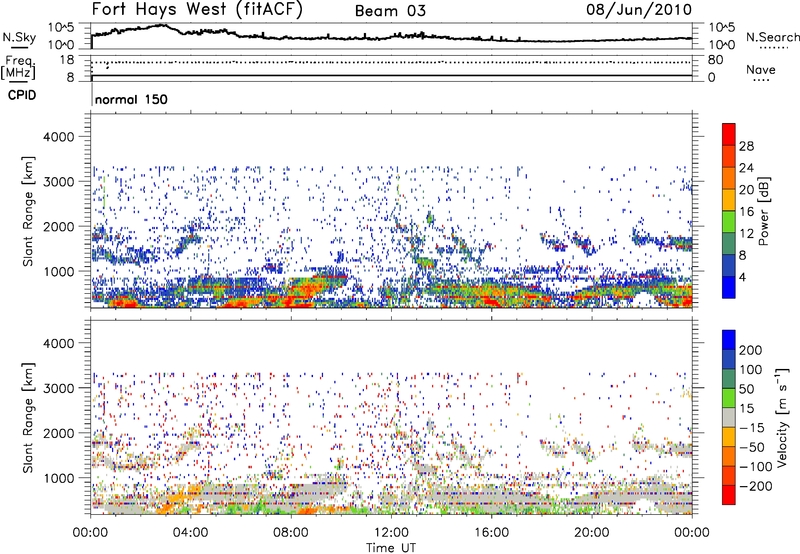The height and width of the screenshot is (554, 800).
Task: Select the 'Beam 03' label
Action: pyautogui.click(x=390, y=11)
